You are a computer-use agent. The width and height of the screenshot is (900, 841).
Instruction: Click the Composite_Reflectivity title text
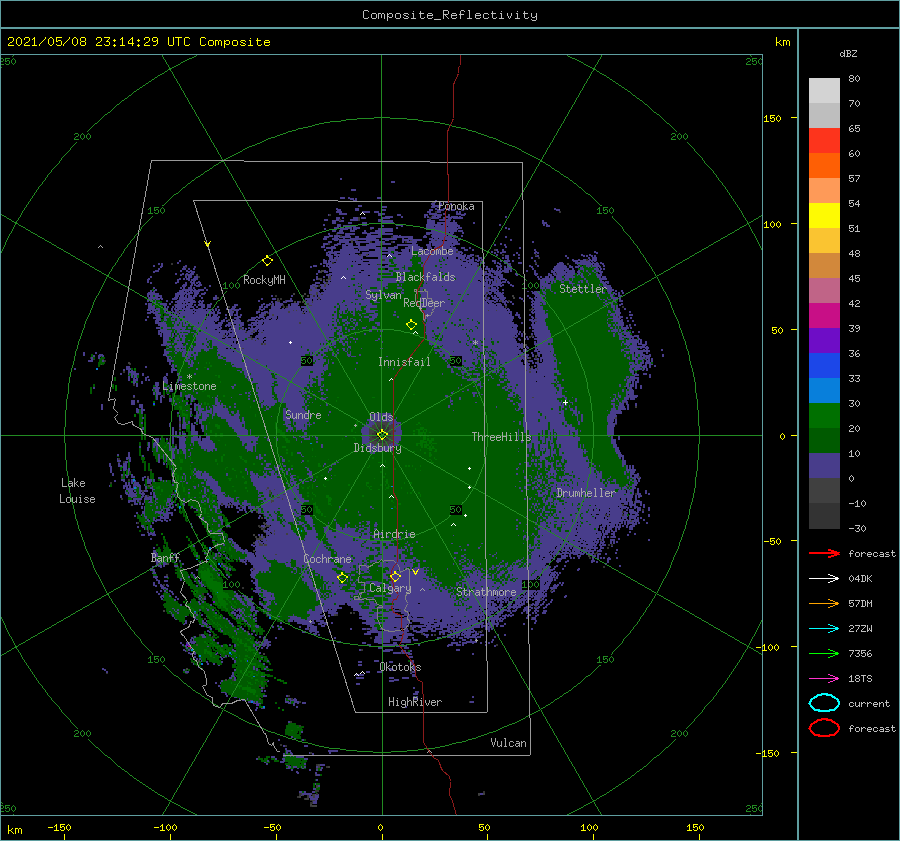click(450, 15)
